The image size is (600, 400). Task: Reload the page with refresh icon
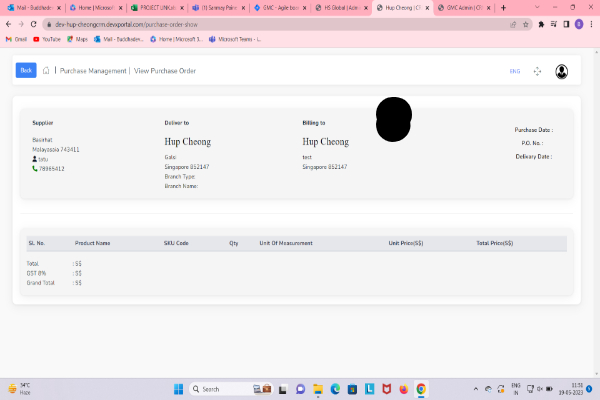pos(33,23)
